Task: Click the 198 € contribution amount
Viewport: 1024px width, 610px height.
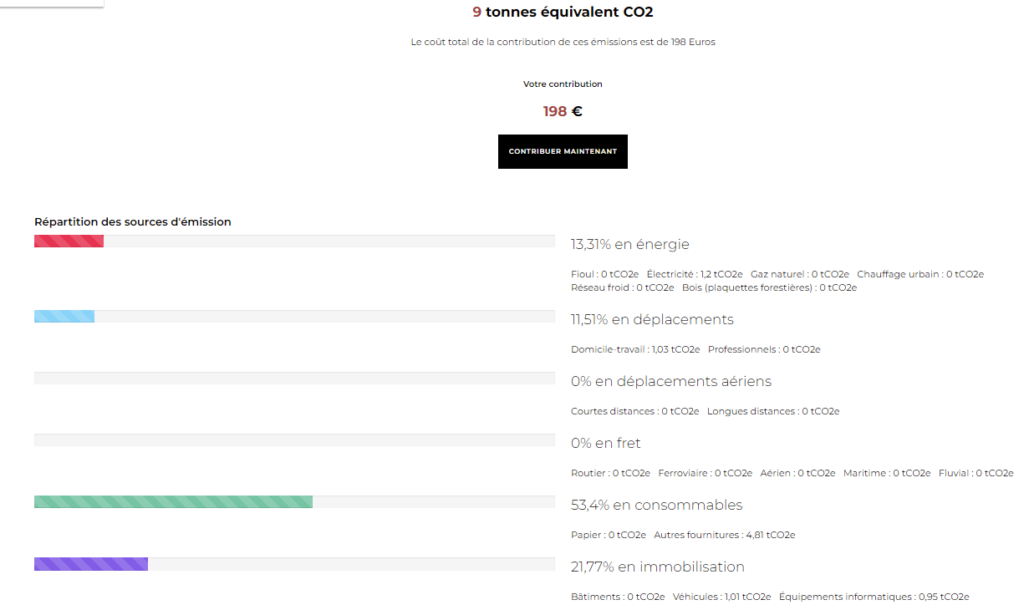Action: click(562, 111)
